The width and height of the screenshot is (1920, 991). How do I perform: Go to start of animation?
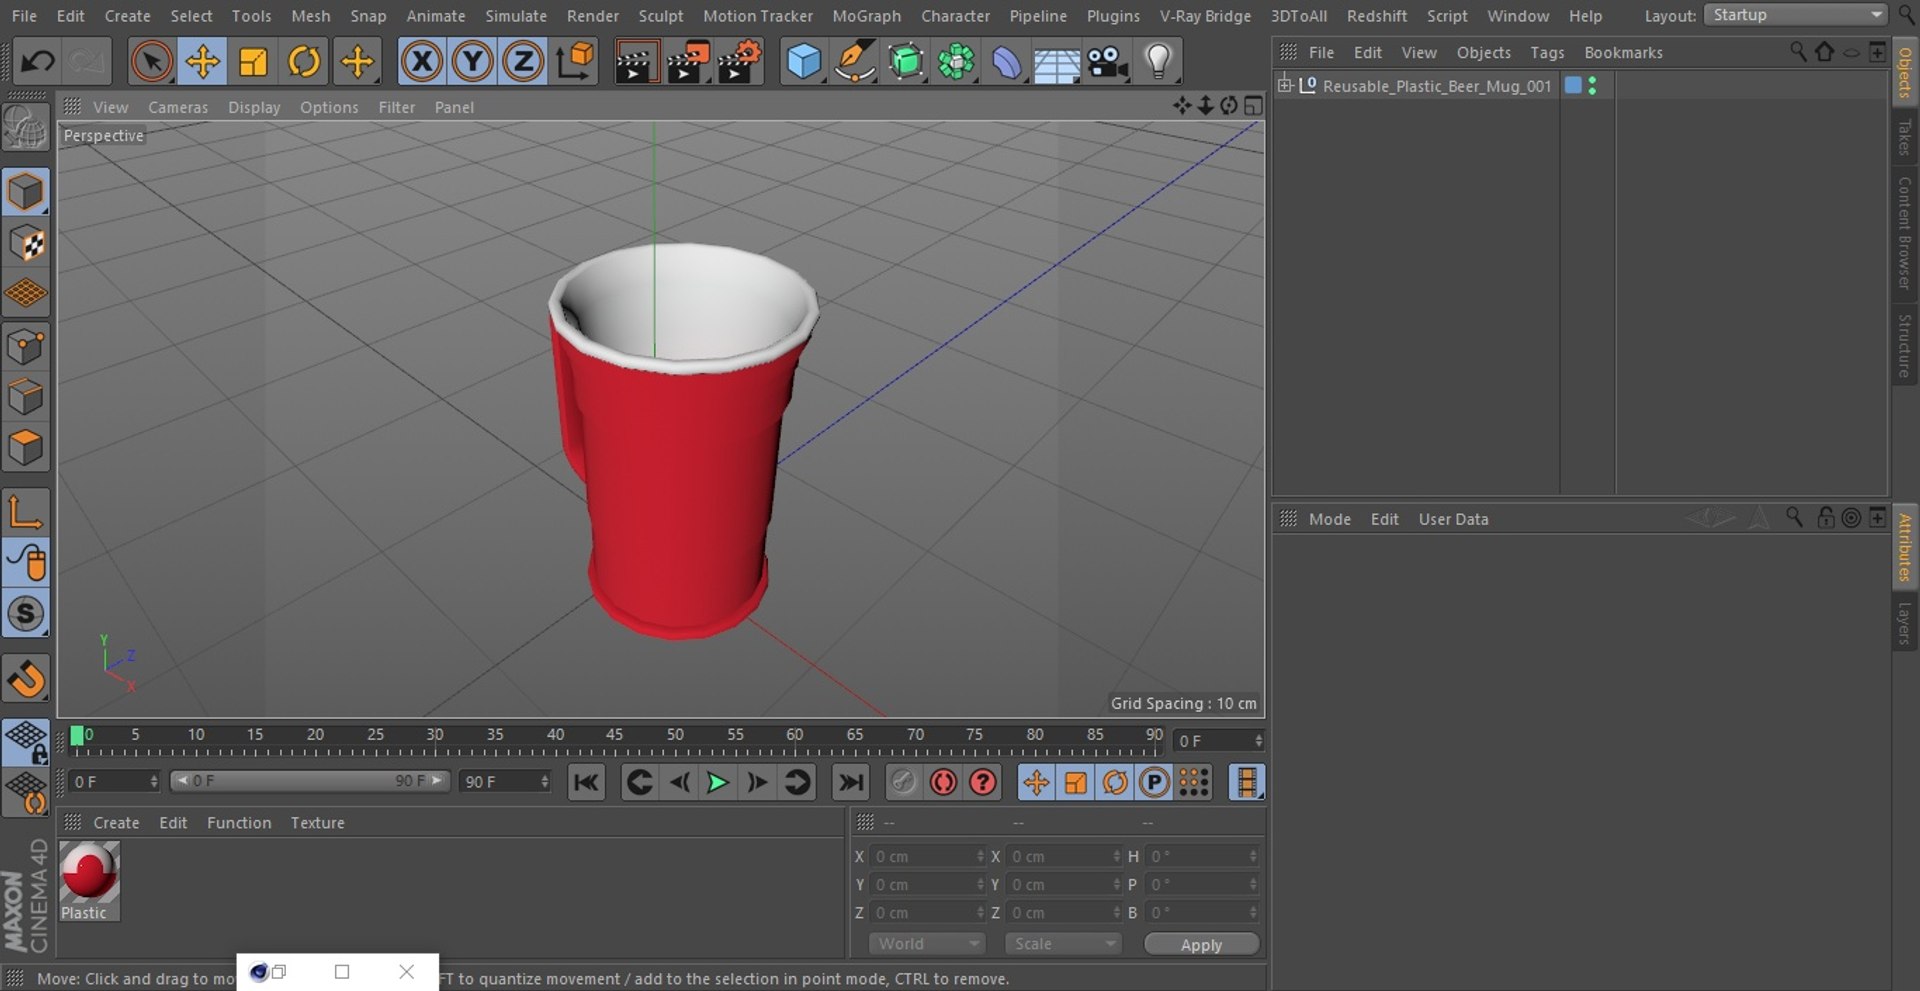tap(586, 782)
